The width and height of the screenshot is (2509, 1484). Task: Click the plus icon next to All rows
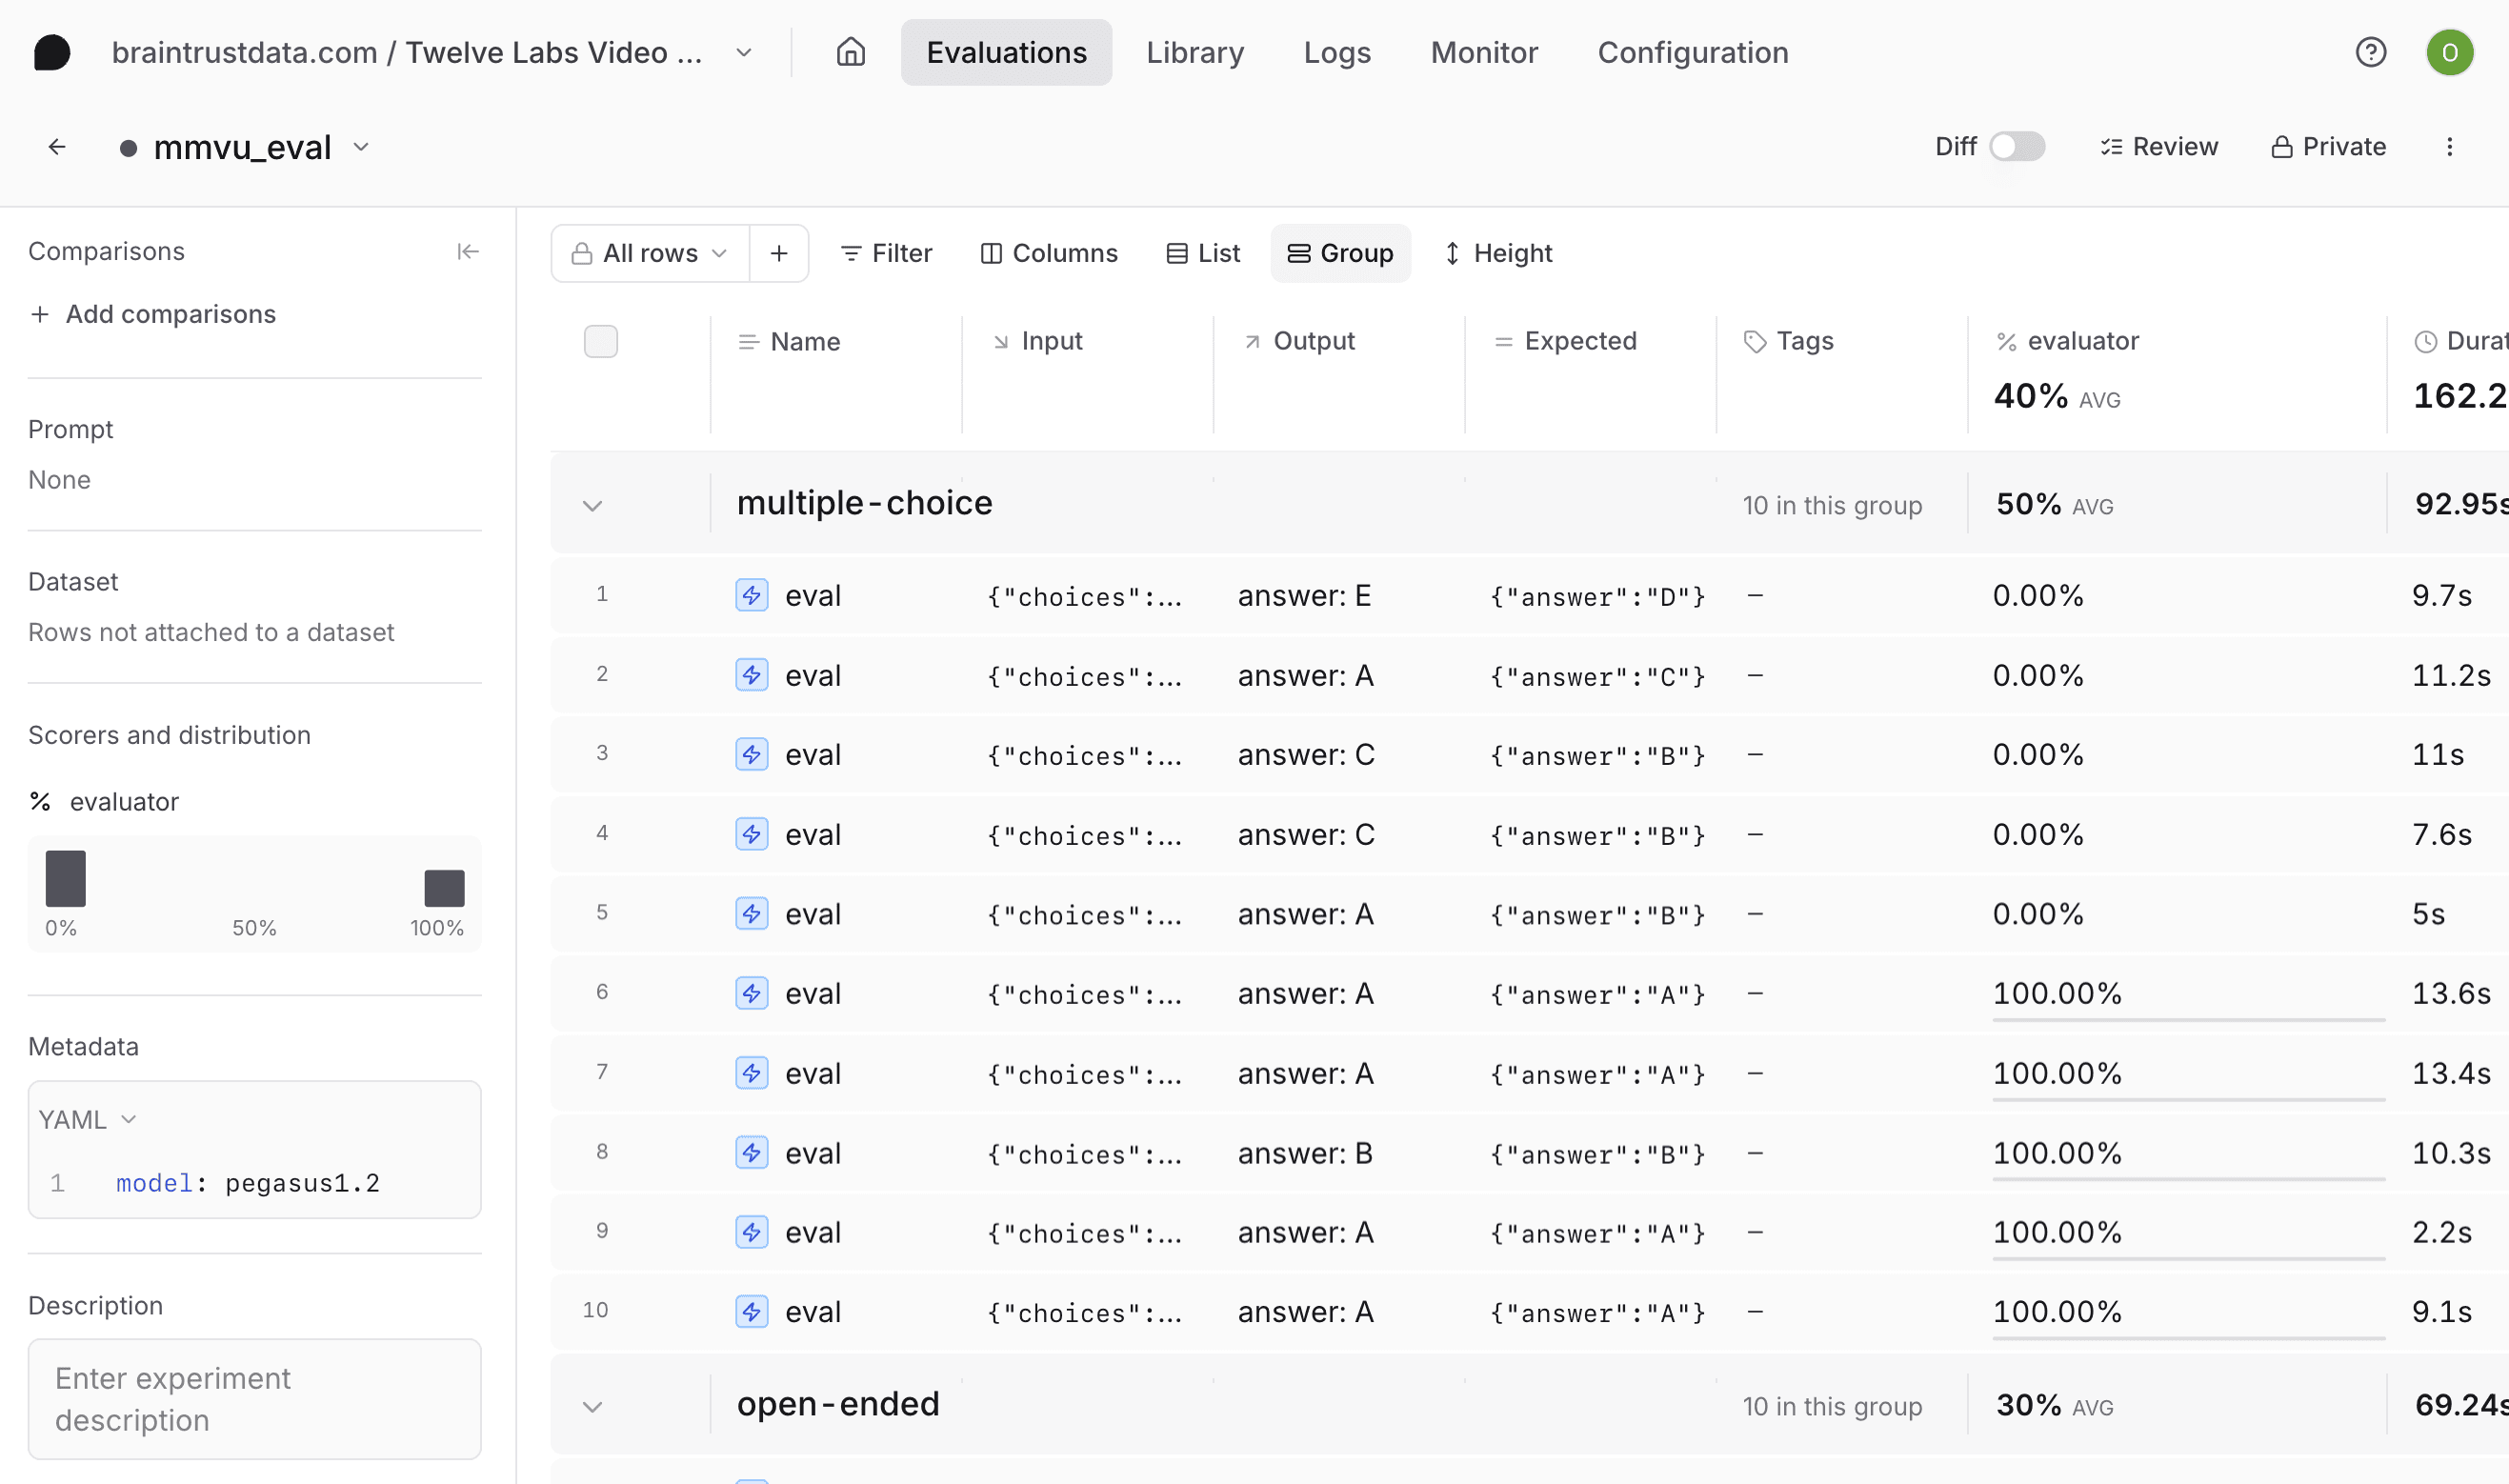click(x=779, y=253)
